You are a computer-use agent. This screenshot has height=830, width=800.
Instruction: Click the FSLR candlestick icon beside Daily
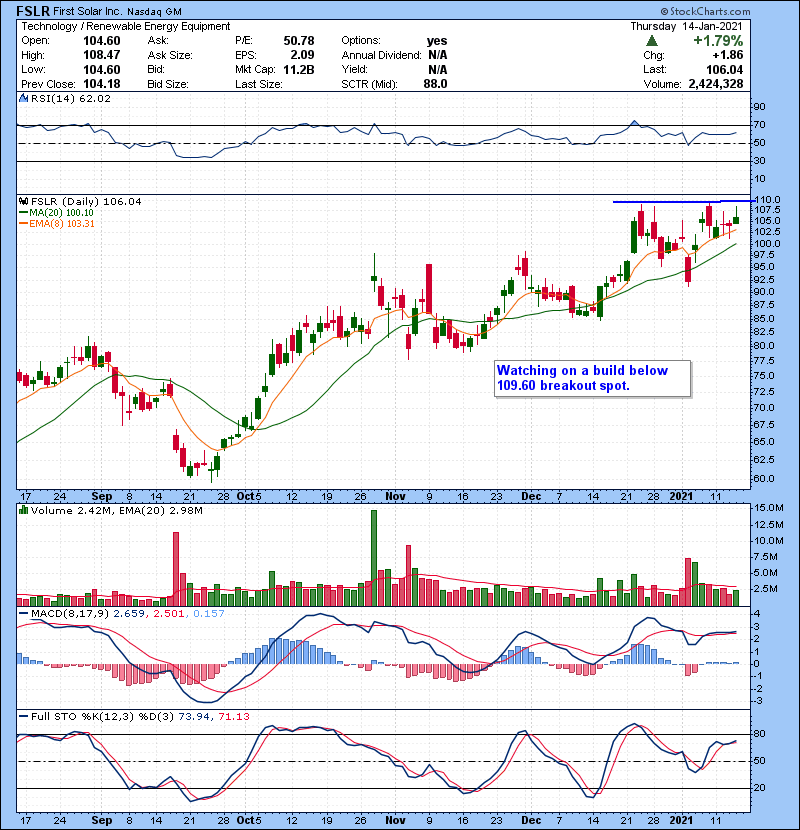point(23,201)
